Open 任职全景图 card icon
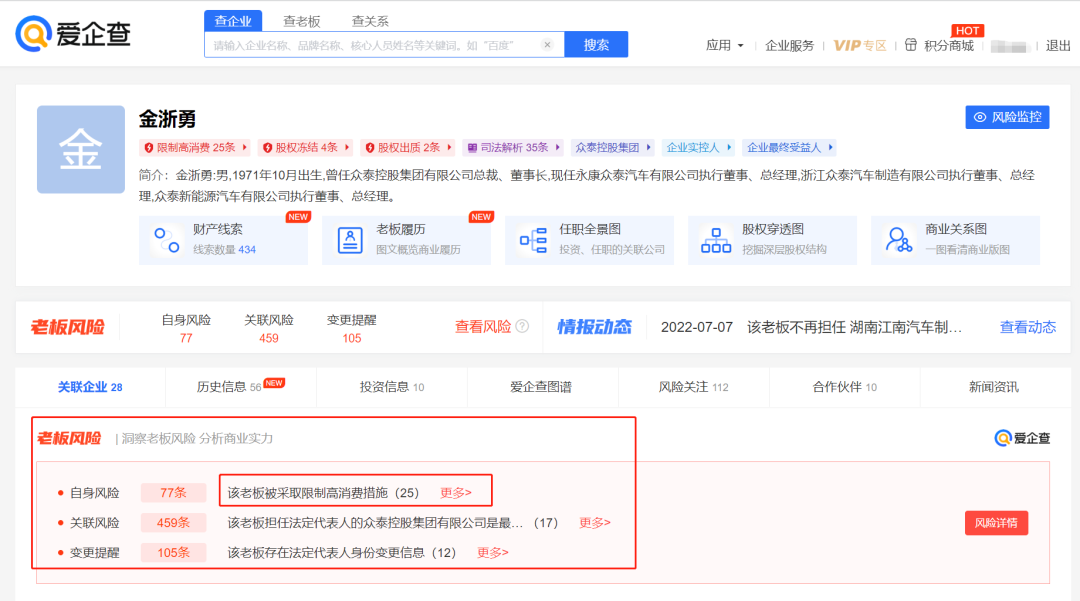Viewport: 1080px width, 601px height. [x=533, y=240]
